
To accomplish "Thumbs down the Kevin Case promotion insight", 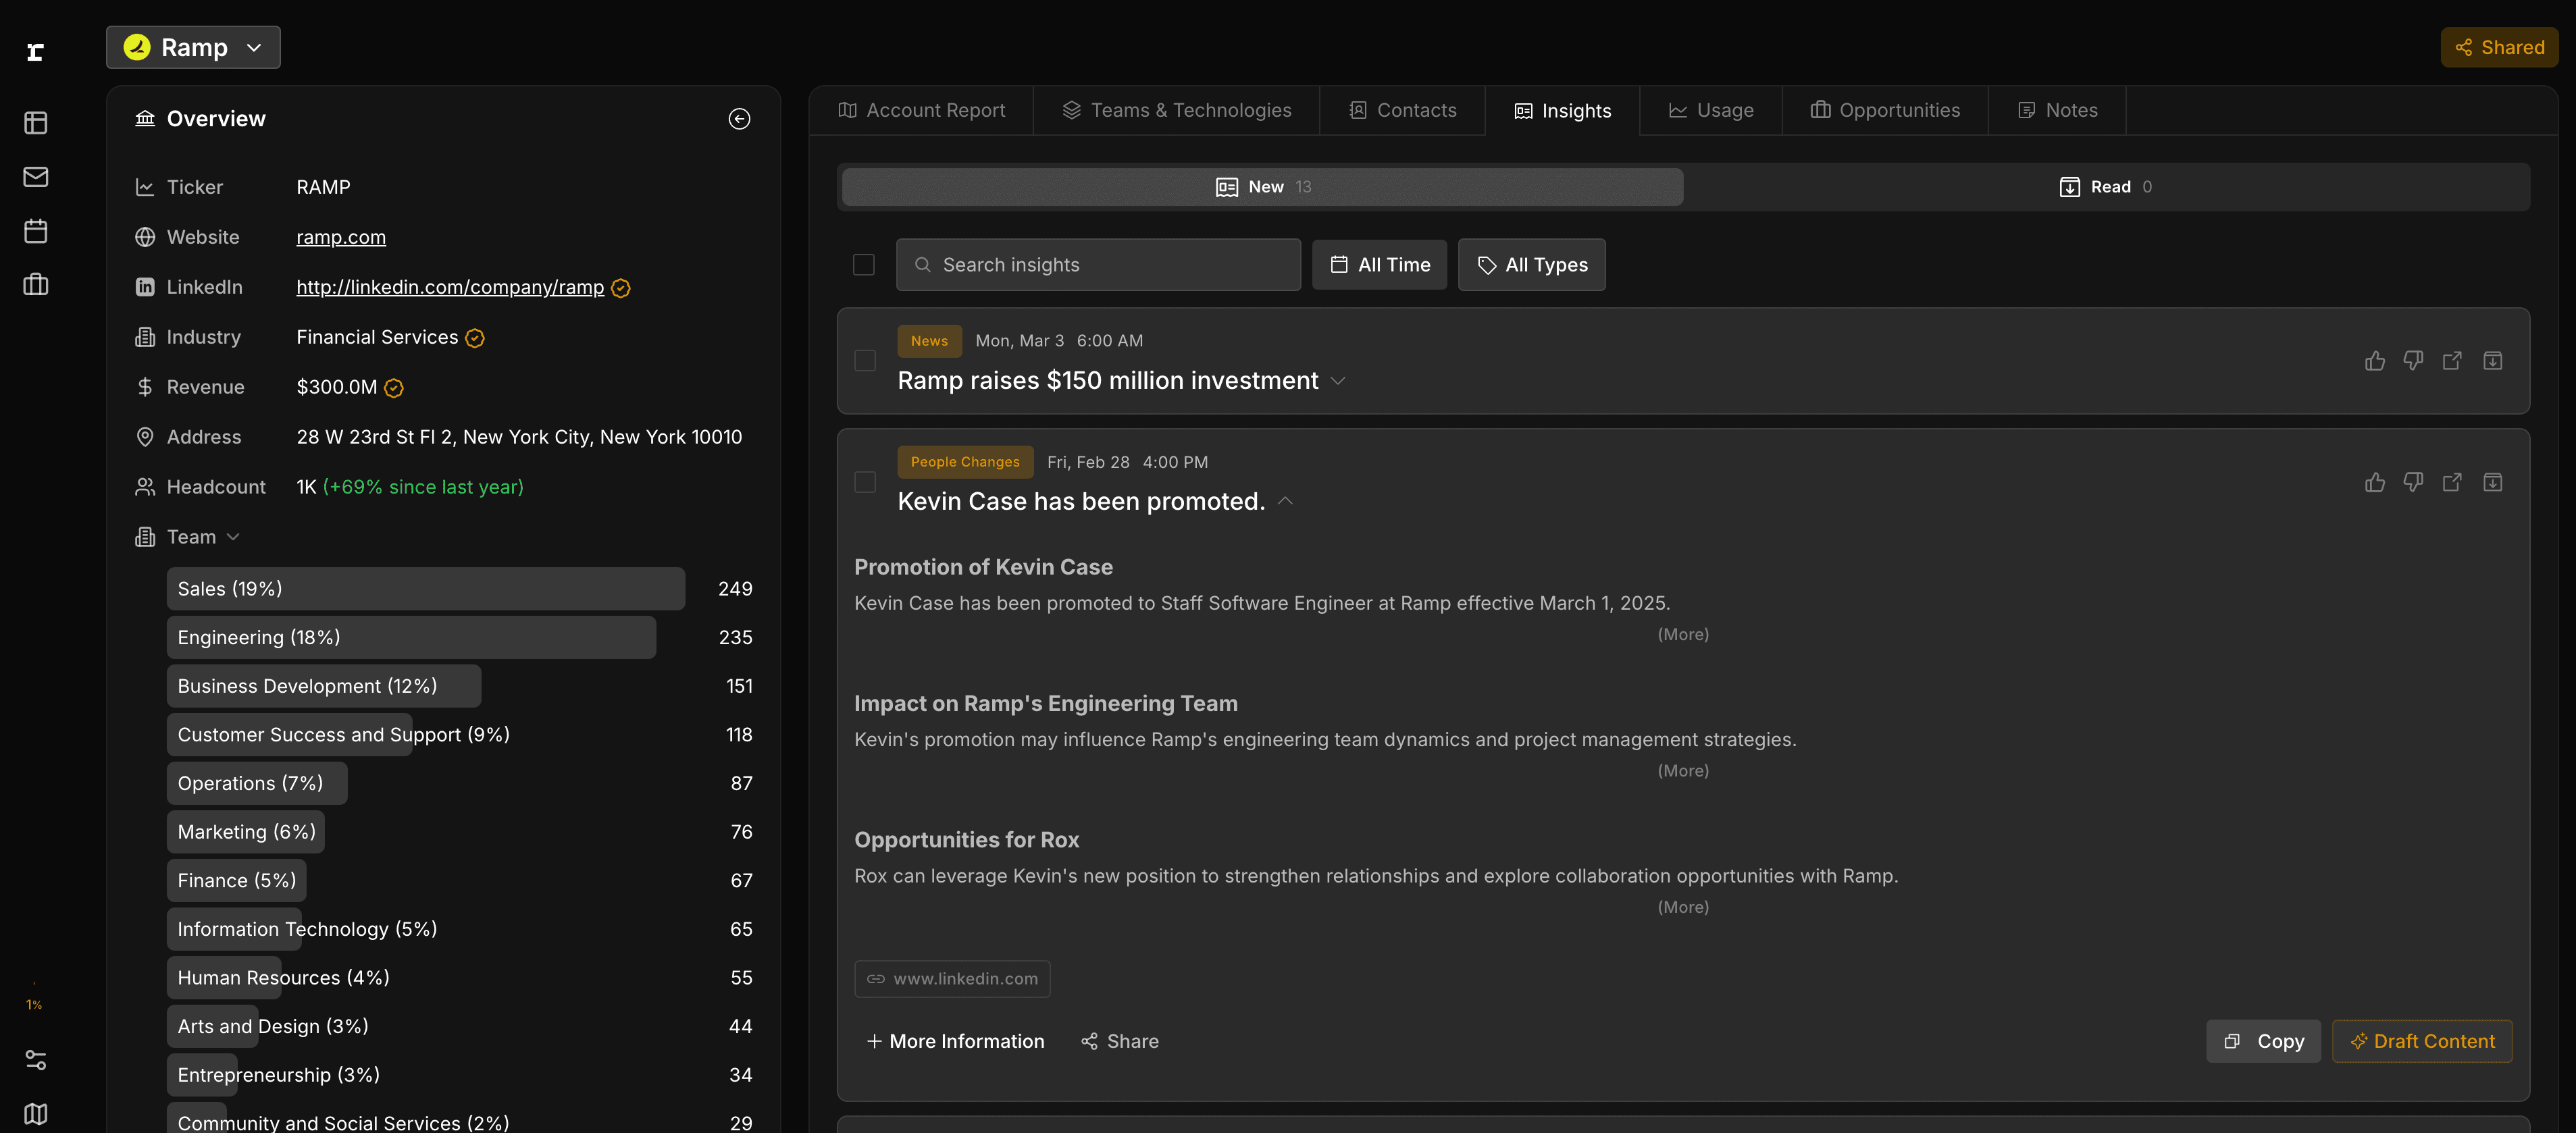I will point(2413,483).
